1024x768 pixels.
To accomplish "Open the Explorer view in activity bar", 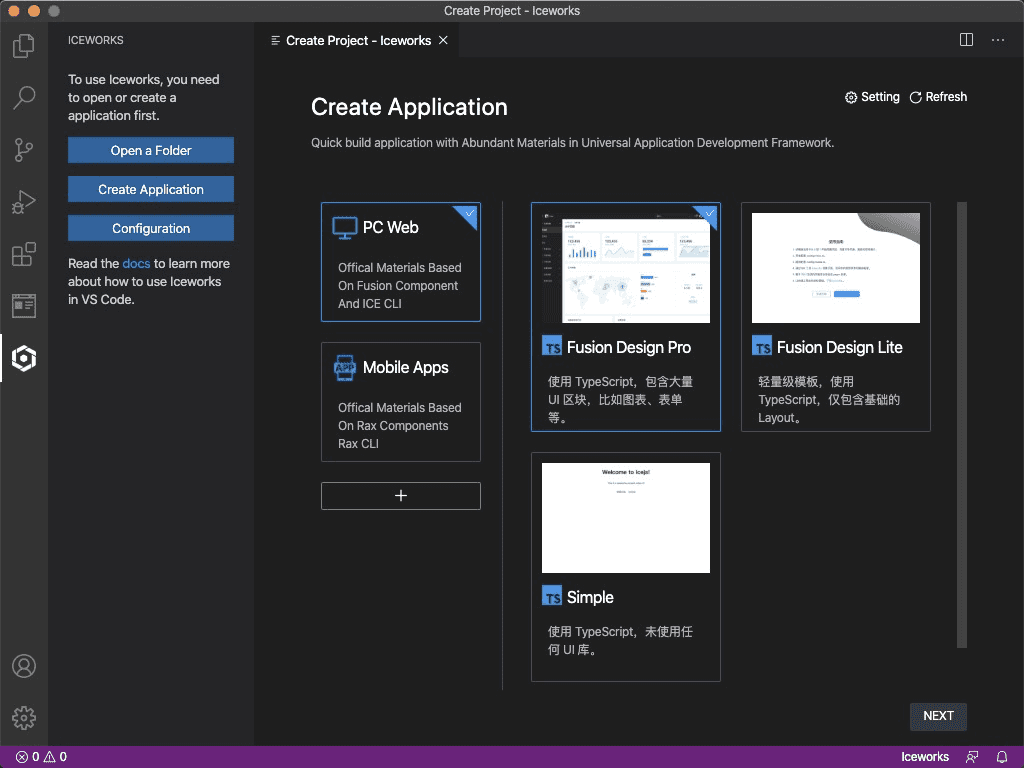I will (x=24, y=46).
